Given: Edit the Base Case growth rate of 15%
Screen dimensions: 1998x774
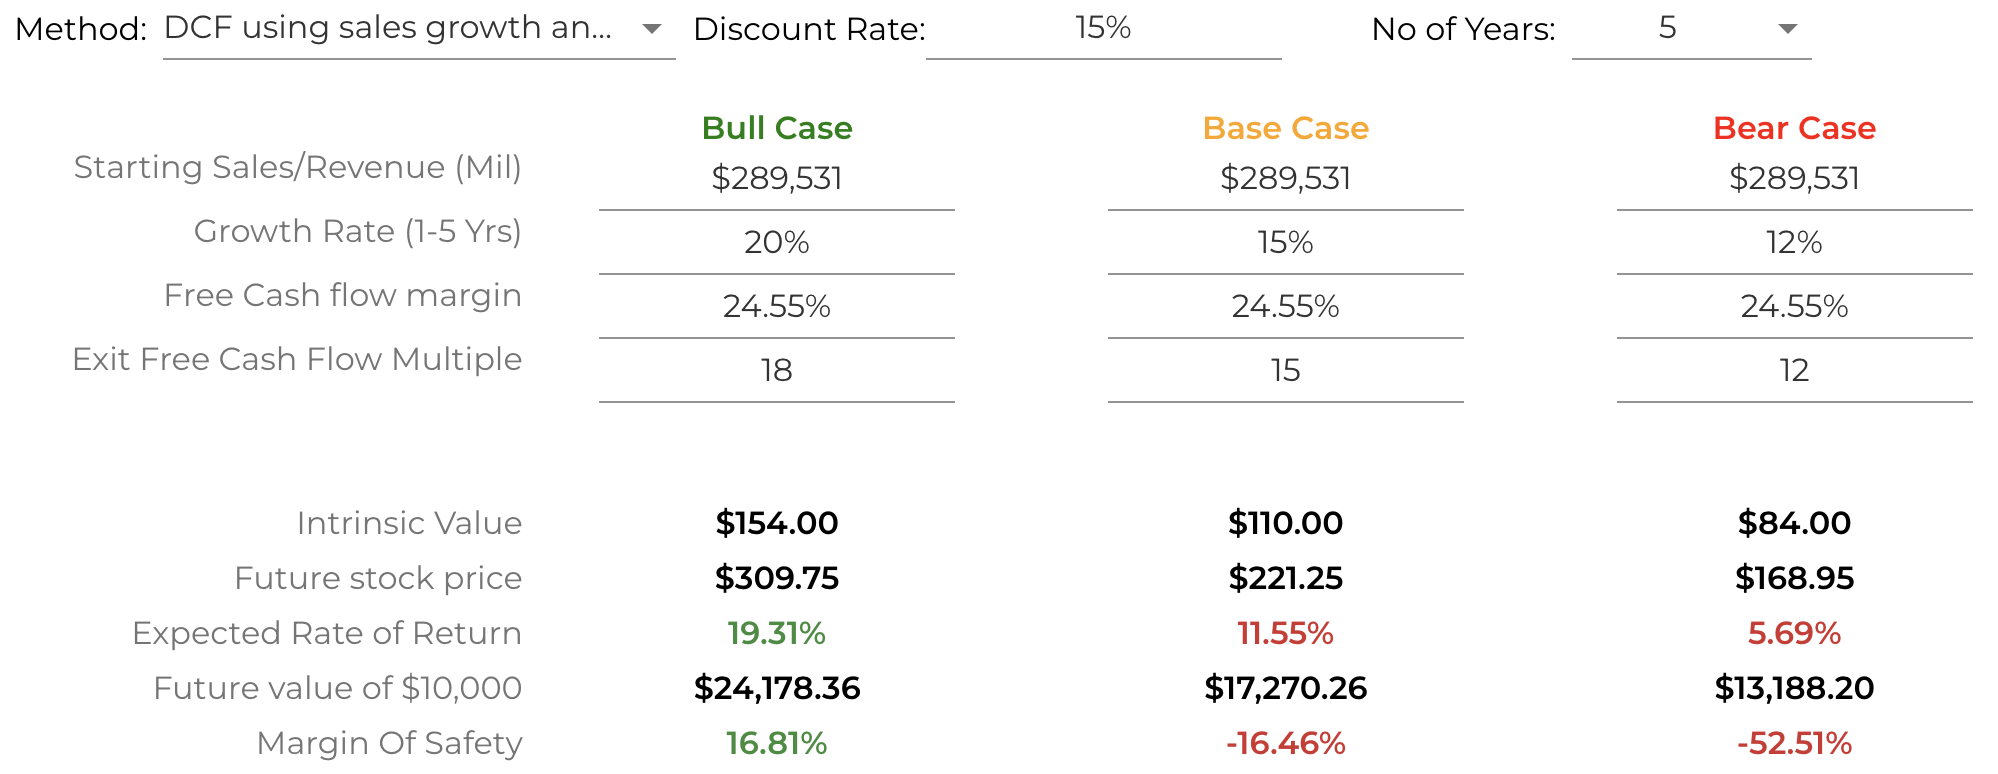Looking at the screenshot, I should 1286,242.
